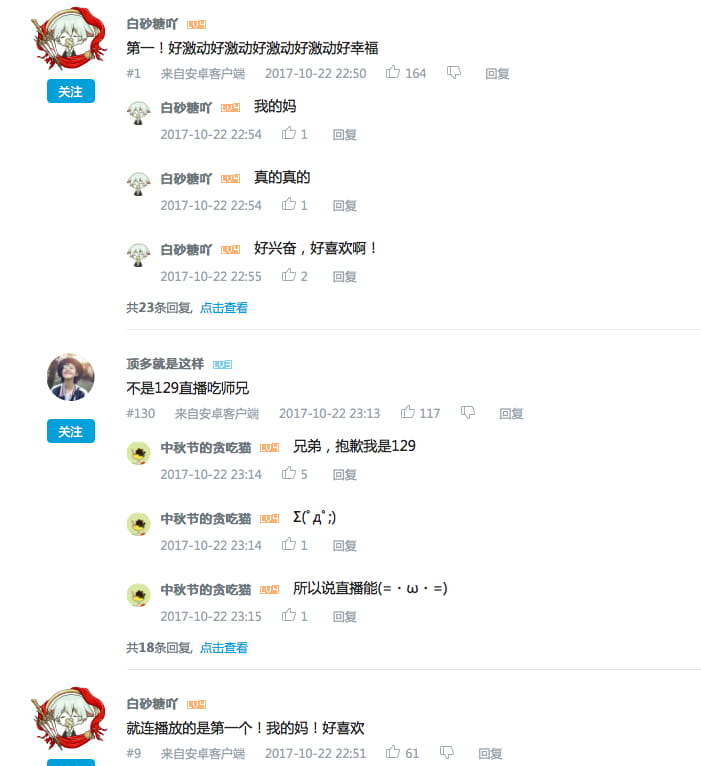Image resolution: width=701 pixels, height=766 pixels.
Task: Reply to comment #1 via 回复
Action: [x=497, y=74]
